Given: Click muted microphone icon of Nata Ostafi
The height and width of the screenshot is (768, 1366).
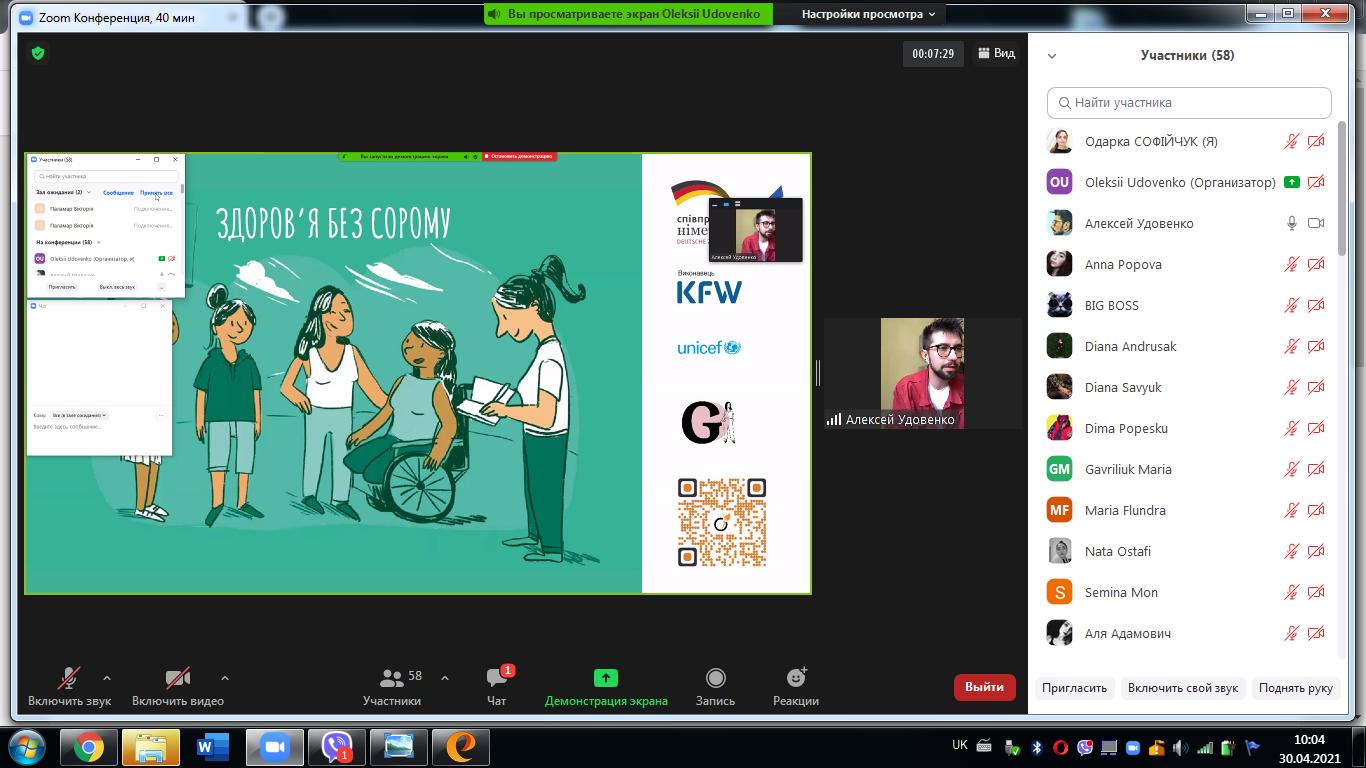Looking at the screenshot, I should click(1292, 551).
